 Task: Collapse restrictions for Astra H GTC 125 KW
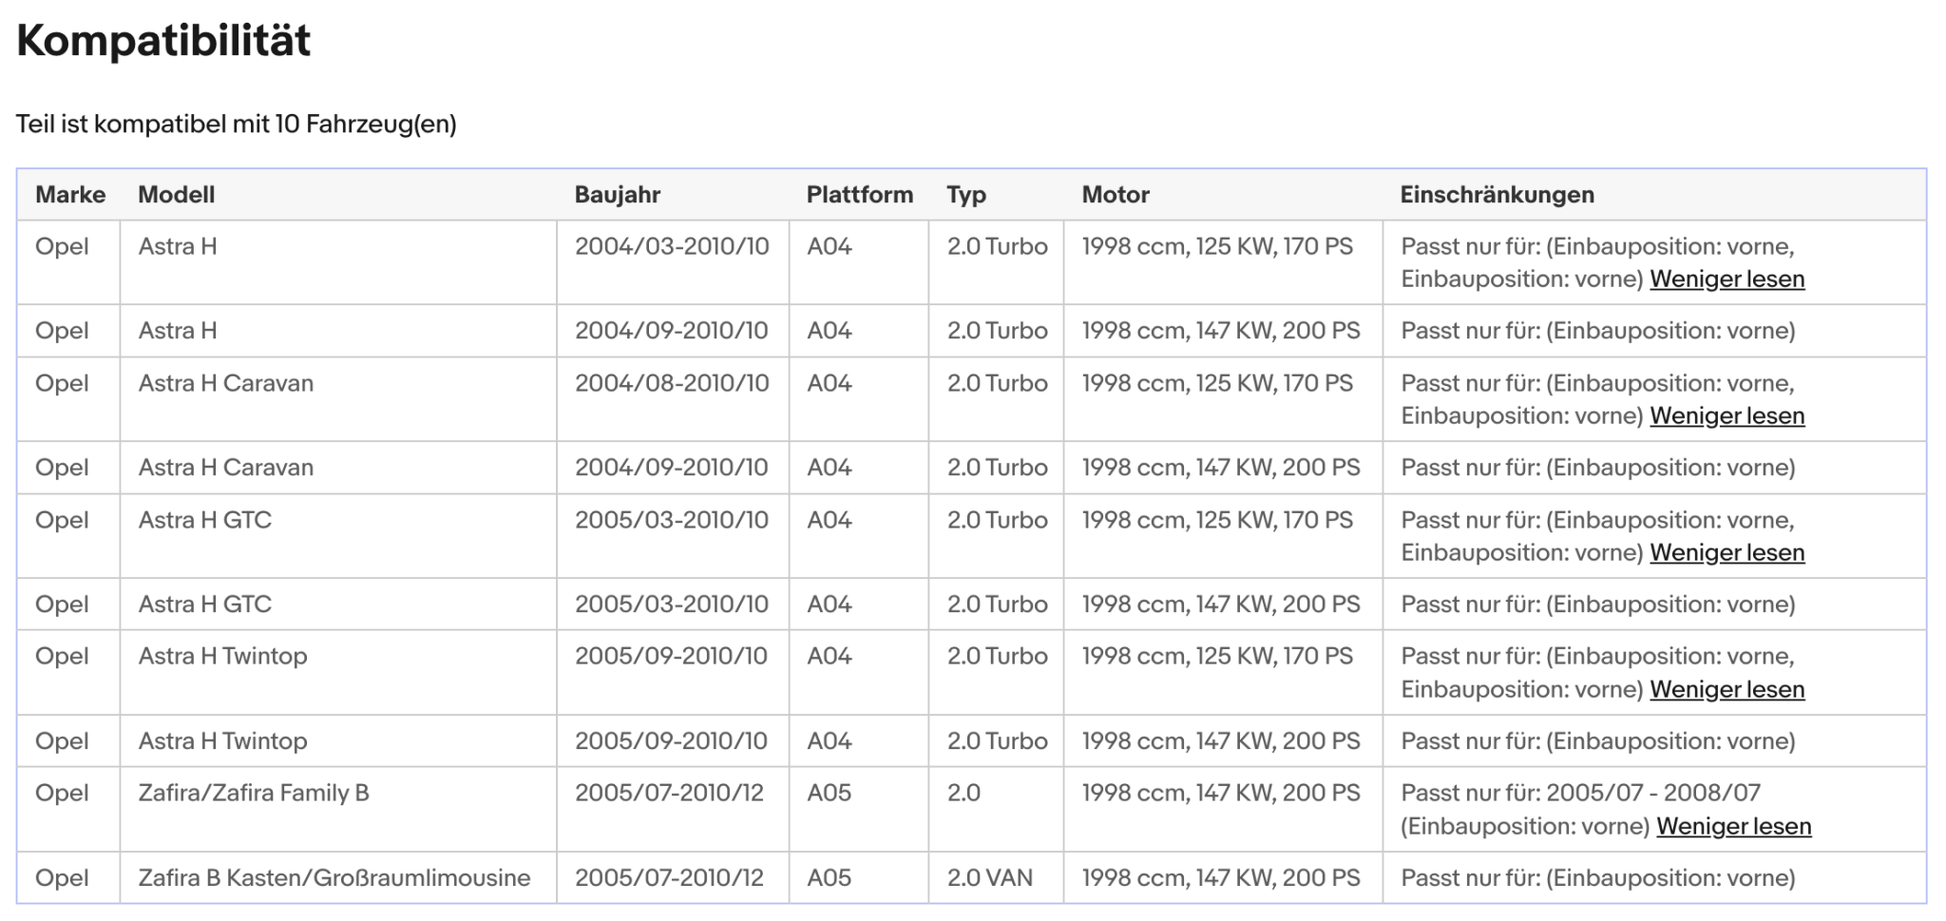coord(1726,553)
